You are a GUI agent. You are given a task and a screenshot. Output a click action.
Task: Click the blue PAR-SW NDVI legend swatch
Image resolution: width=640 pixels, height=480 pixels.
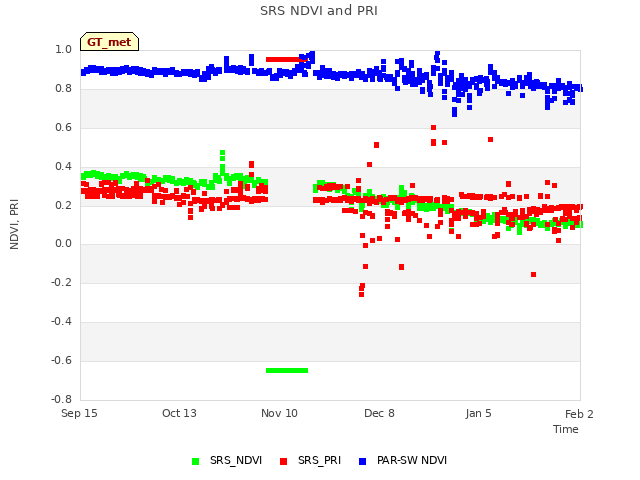(362, 461)
